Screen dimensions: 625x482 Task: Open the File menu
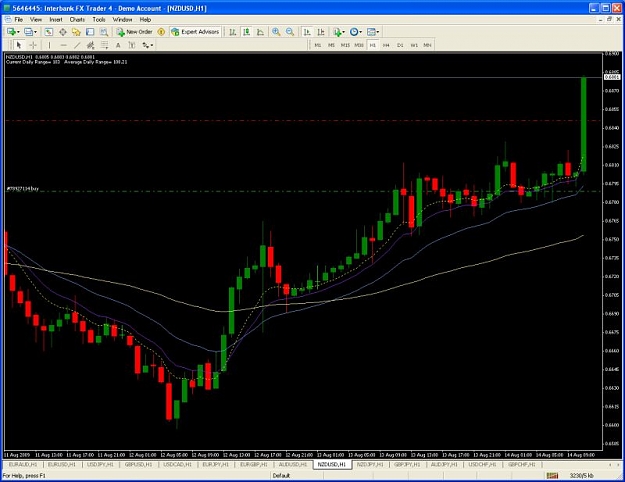click(18, 19)
